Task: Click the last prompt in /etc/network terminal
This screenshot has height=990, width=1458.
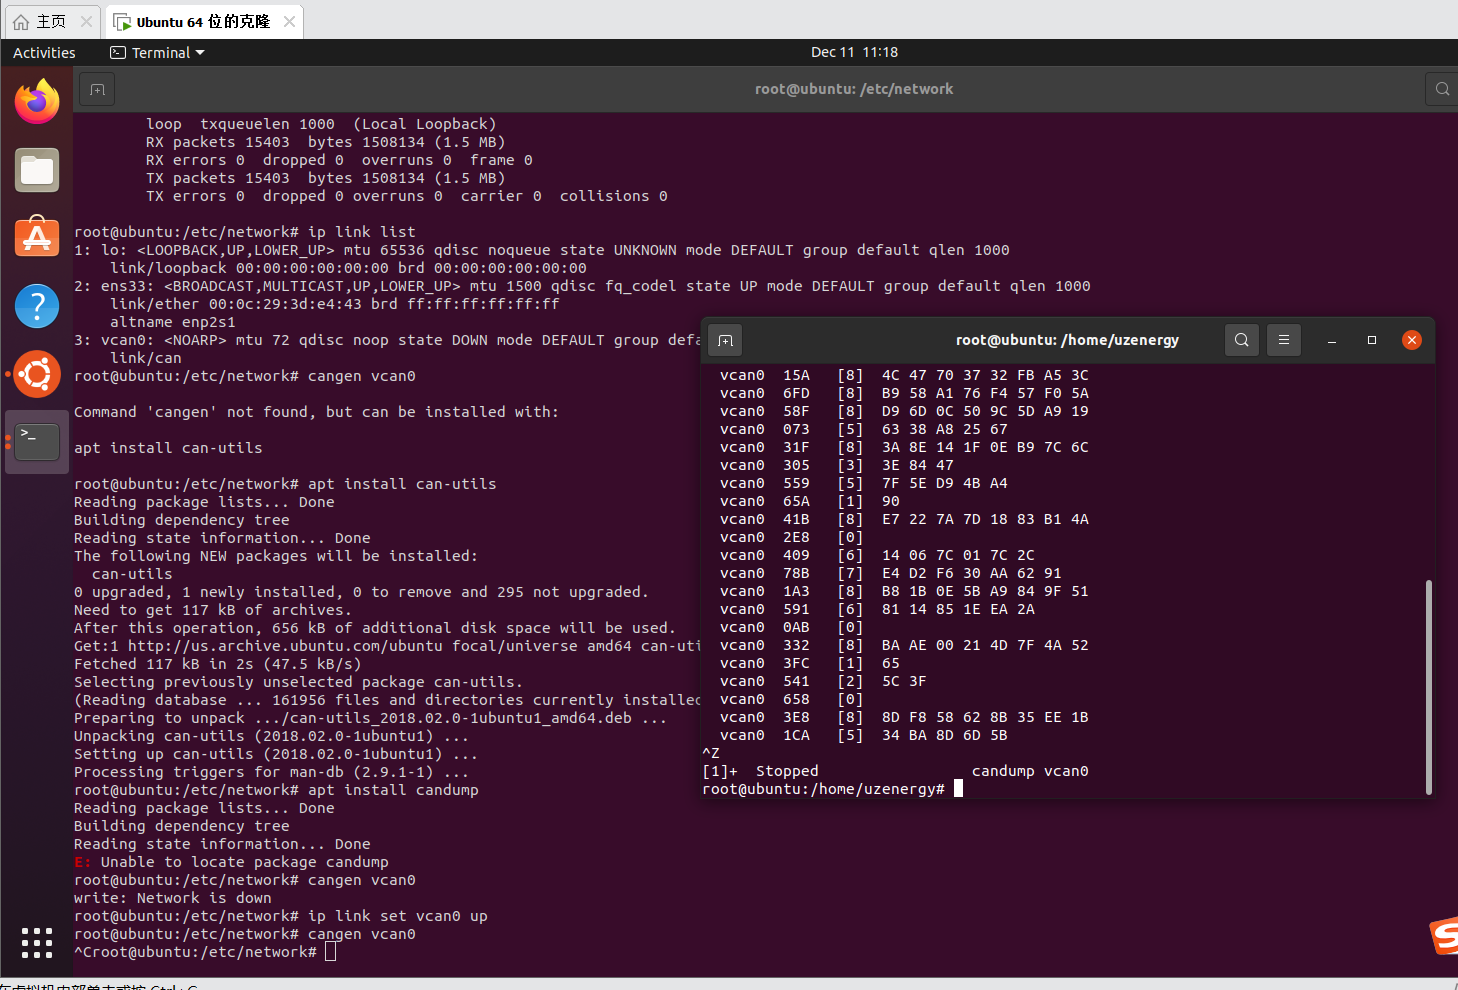Action: [205, 952]
